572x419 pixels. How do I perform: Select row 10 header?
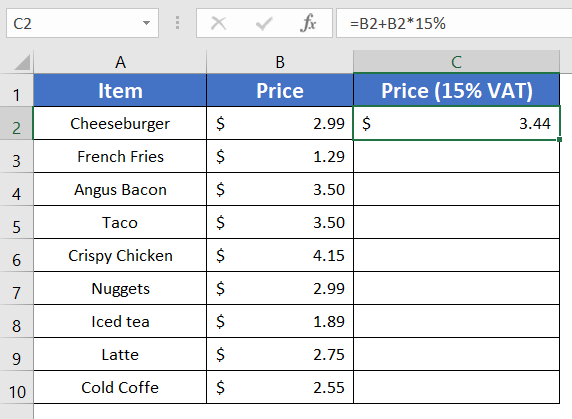coord(16,387)
